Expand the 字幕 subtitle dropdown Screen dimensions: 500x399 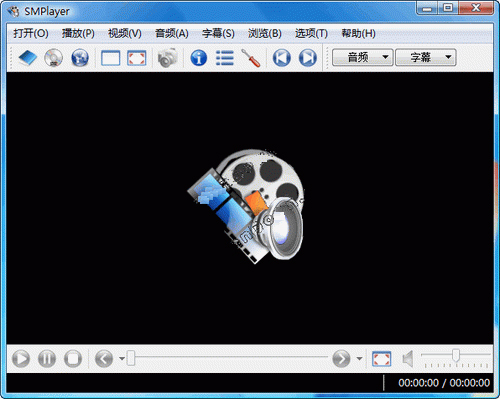tap(426, 57)
